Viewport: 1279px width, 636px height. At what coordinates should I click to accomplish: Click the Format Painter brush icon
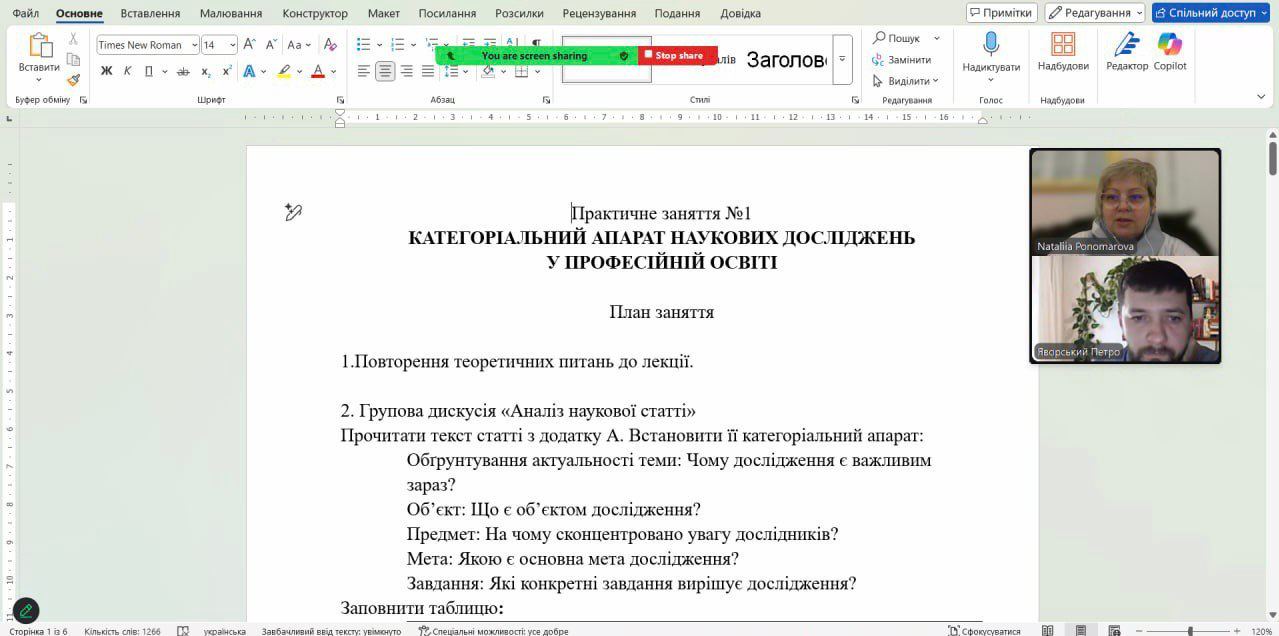coord(73,80)
